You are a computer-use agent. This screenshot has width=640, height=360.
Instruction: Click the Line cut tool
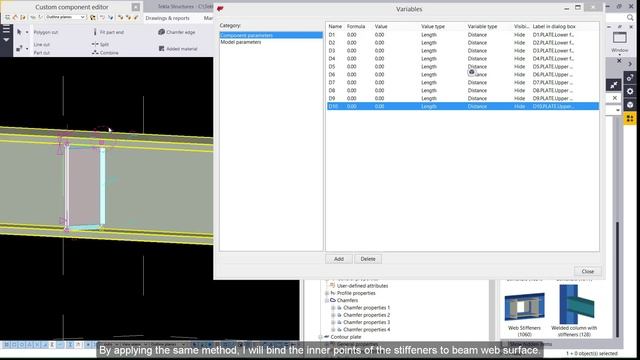click(x=42, y=44)
